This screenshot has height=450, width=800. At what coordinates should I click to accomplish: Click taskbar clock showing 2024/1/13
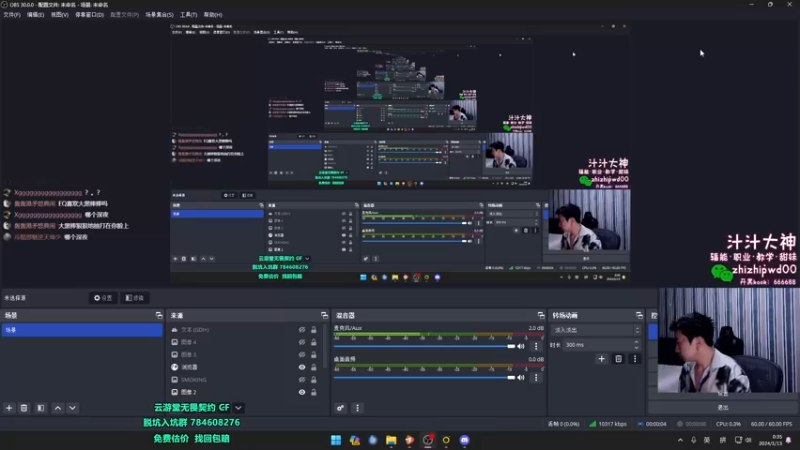[x=770, y=440]
